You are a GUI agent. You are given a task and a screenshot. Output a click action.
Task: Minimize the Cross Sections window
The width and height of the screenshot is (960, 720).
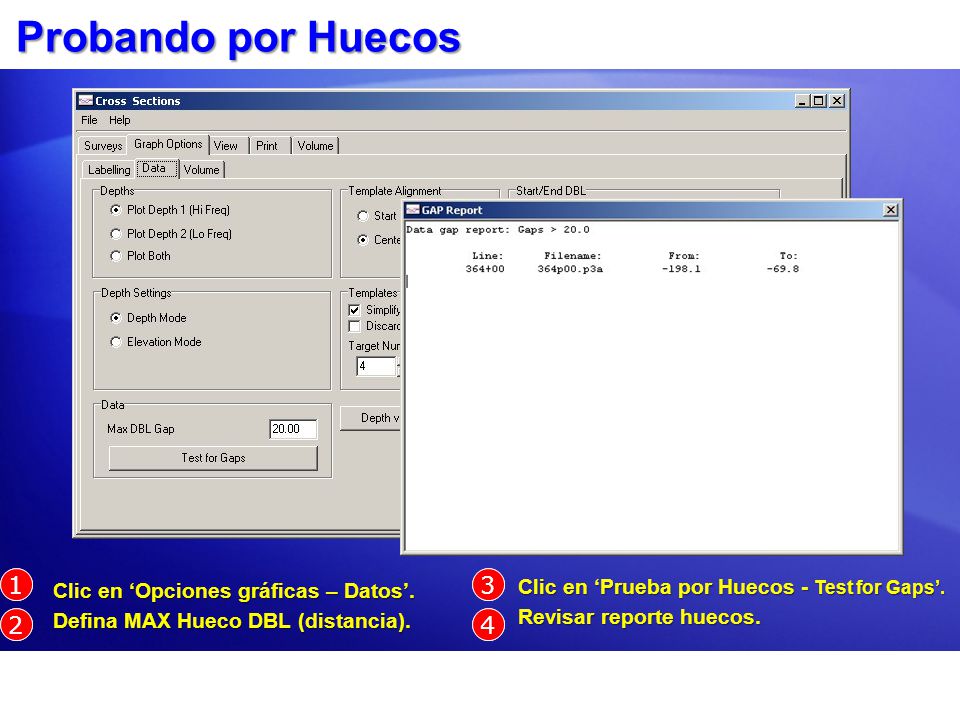pyautogui.click(x=802, y=100)
